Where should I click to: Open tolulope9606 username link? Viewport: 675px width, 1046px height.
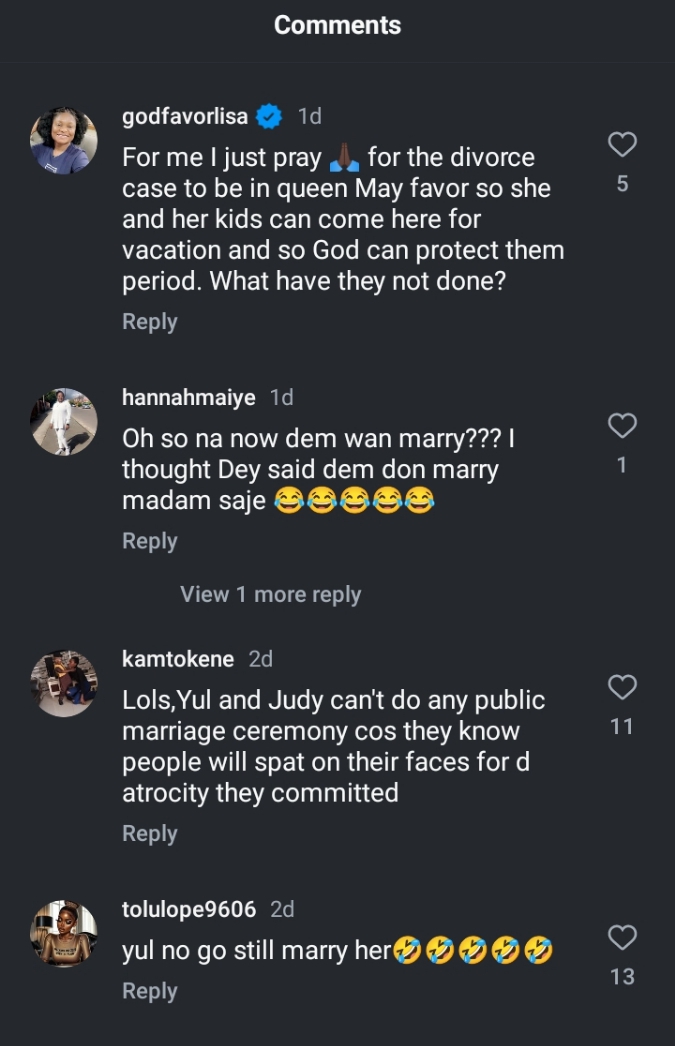click(x=188, y=909)
